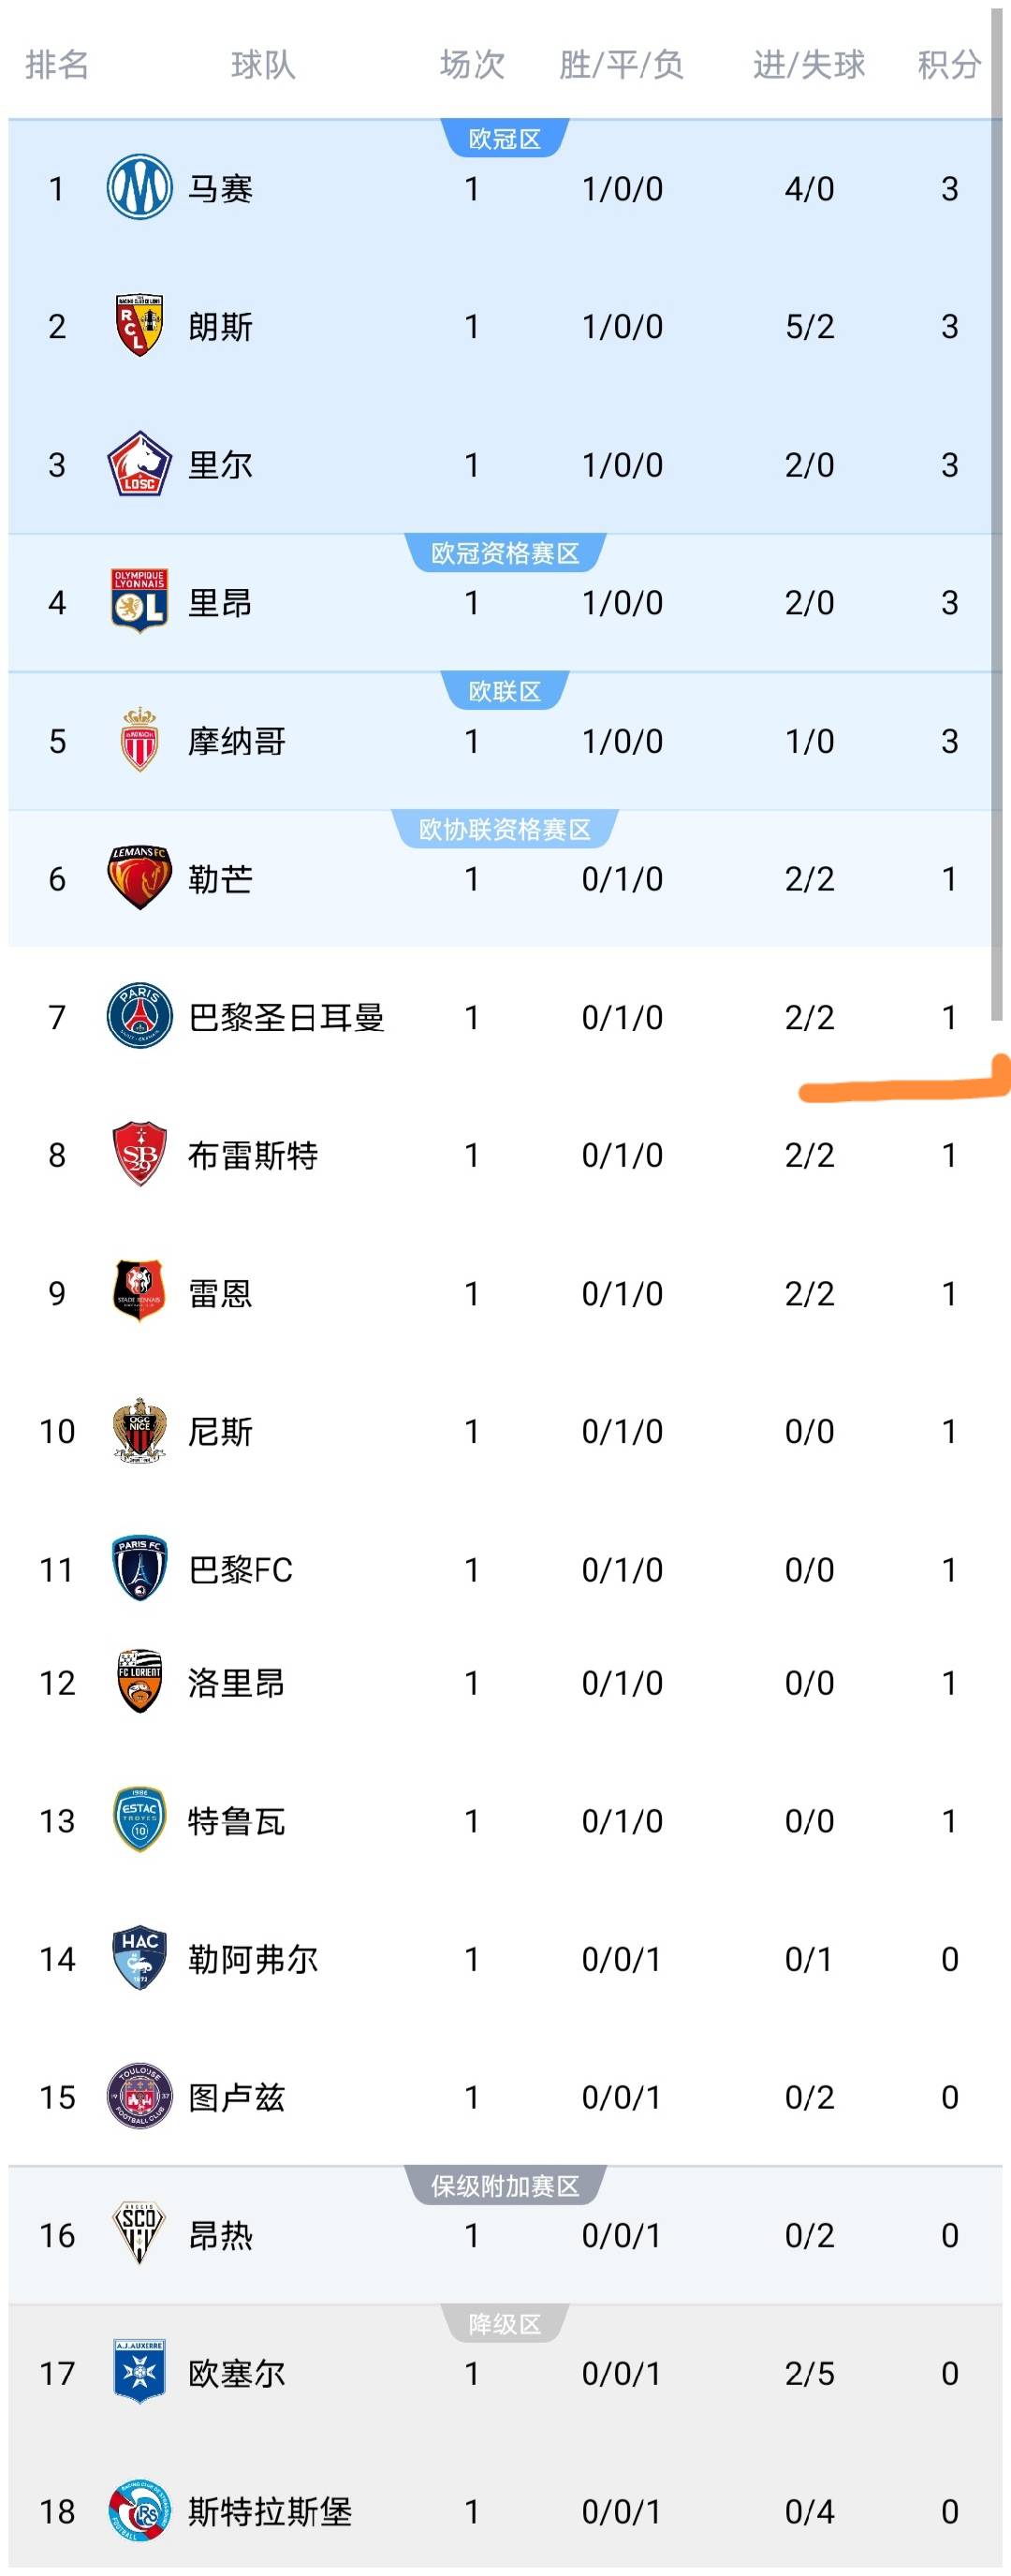Select the 欧塞尔 row at rank 17
This screenshot has width=1011, height=2576.
point(505,2372)
